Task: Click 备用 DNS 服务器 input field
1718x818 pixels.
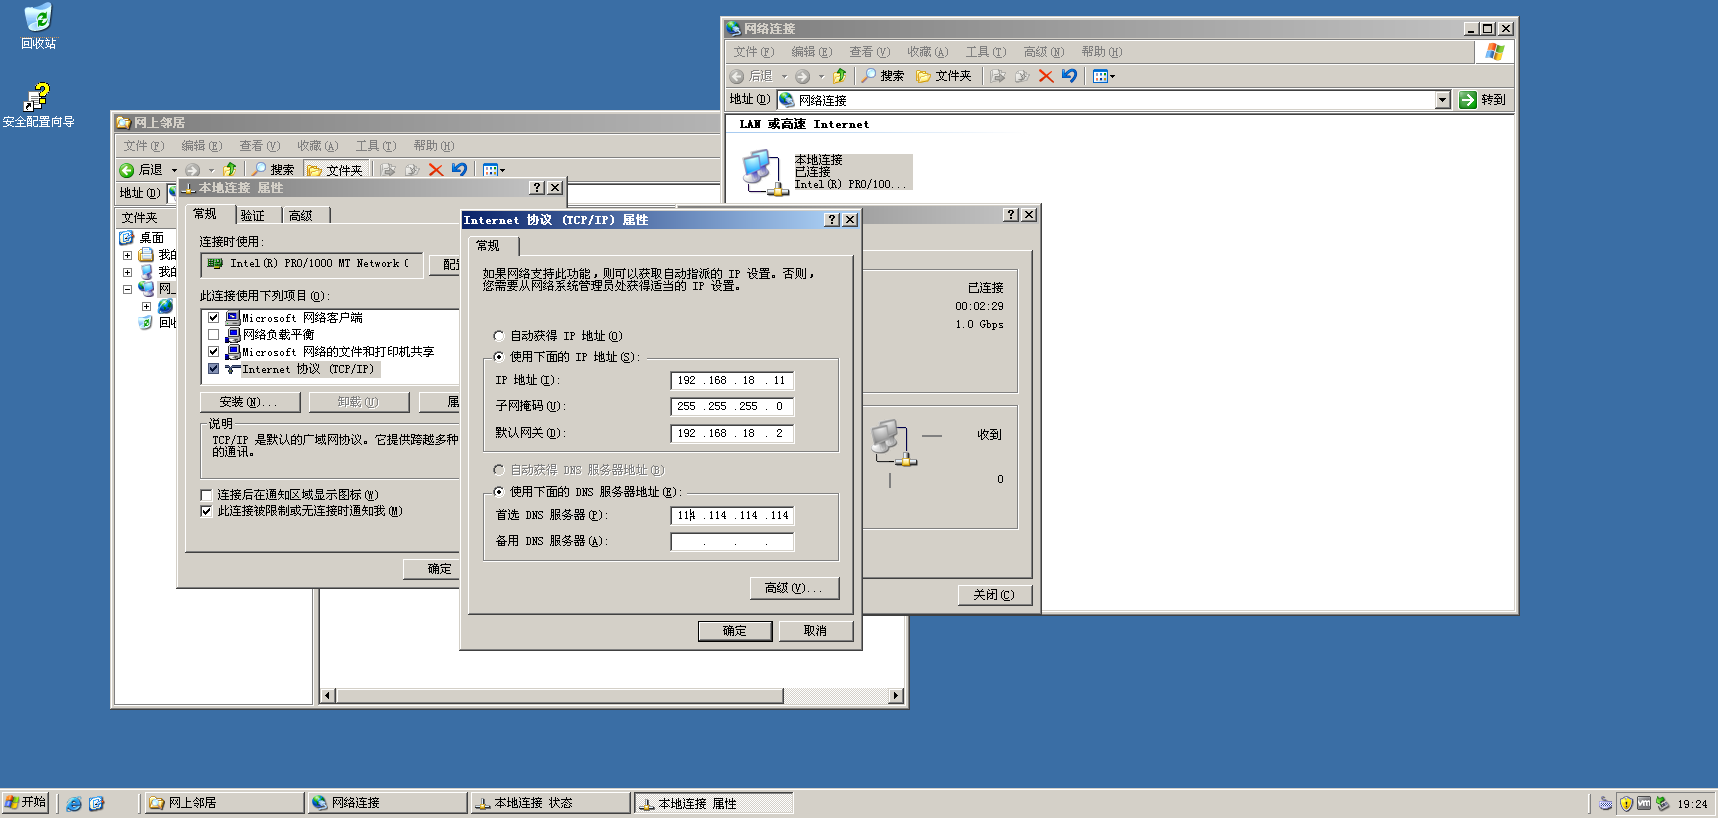Action: click(x=732, y=542)
